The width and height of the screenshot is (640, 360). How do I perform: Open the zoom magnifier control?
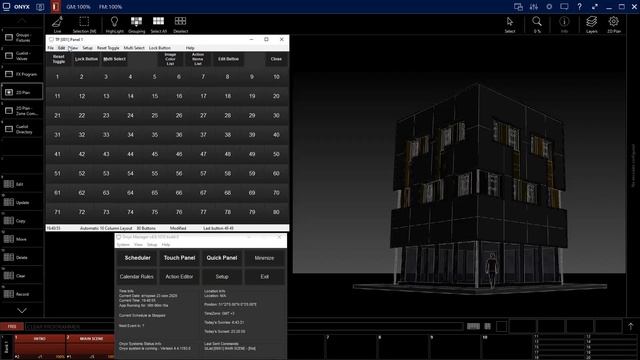point(537,24)
